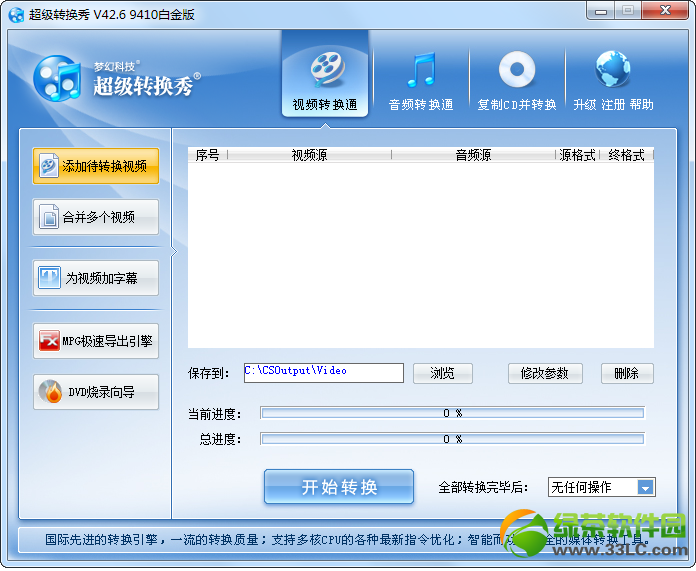This screenshot has width=696, height=571.
Task: Click the 超级转换秀 logo icon in header
Action: pos(57,79)
